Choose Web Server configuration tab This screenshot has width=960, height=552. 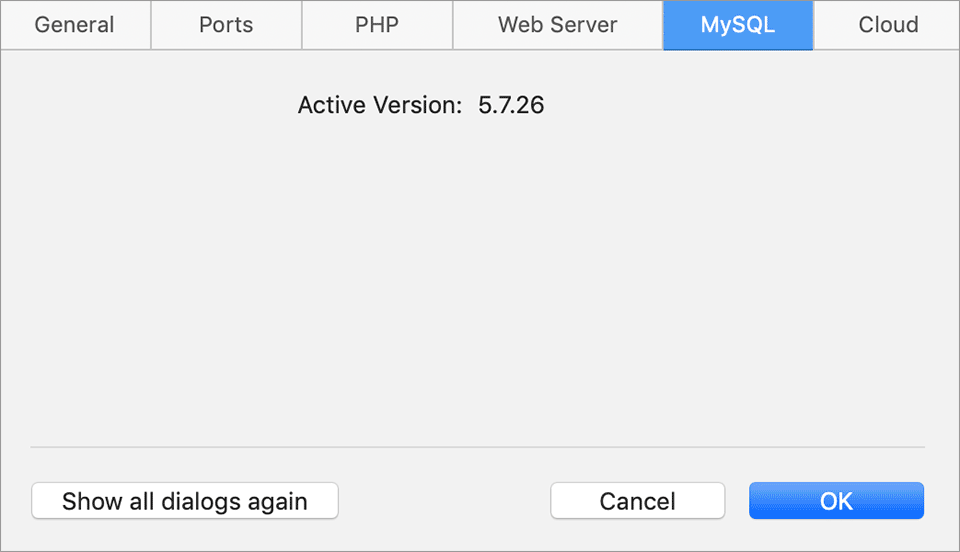[x=558, y=25]
